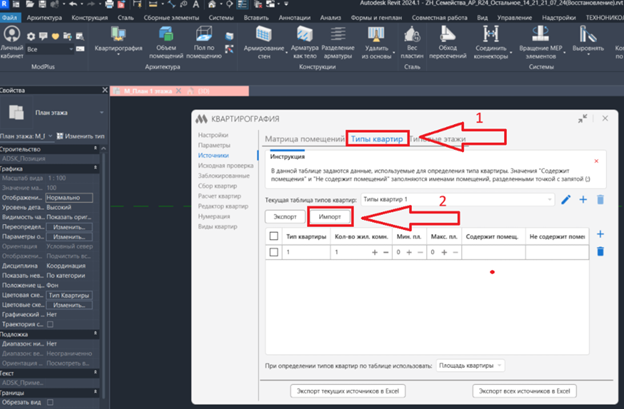Decrease Кол-во жил. комн. value with minus
Image resolution: width=624 pixels, height=409 pixels.
[x=386, y=252]
